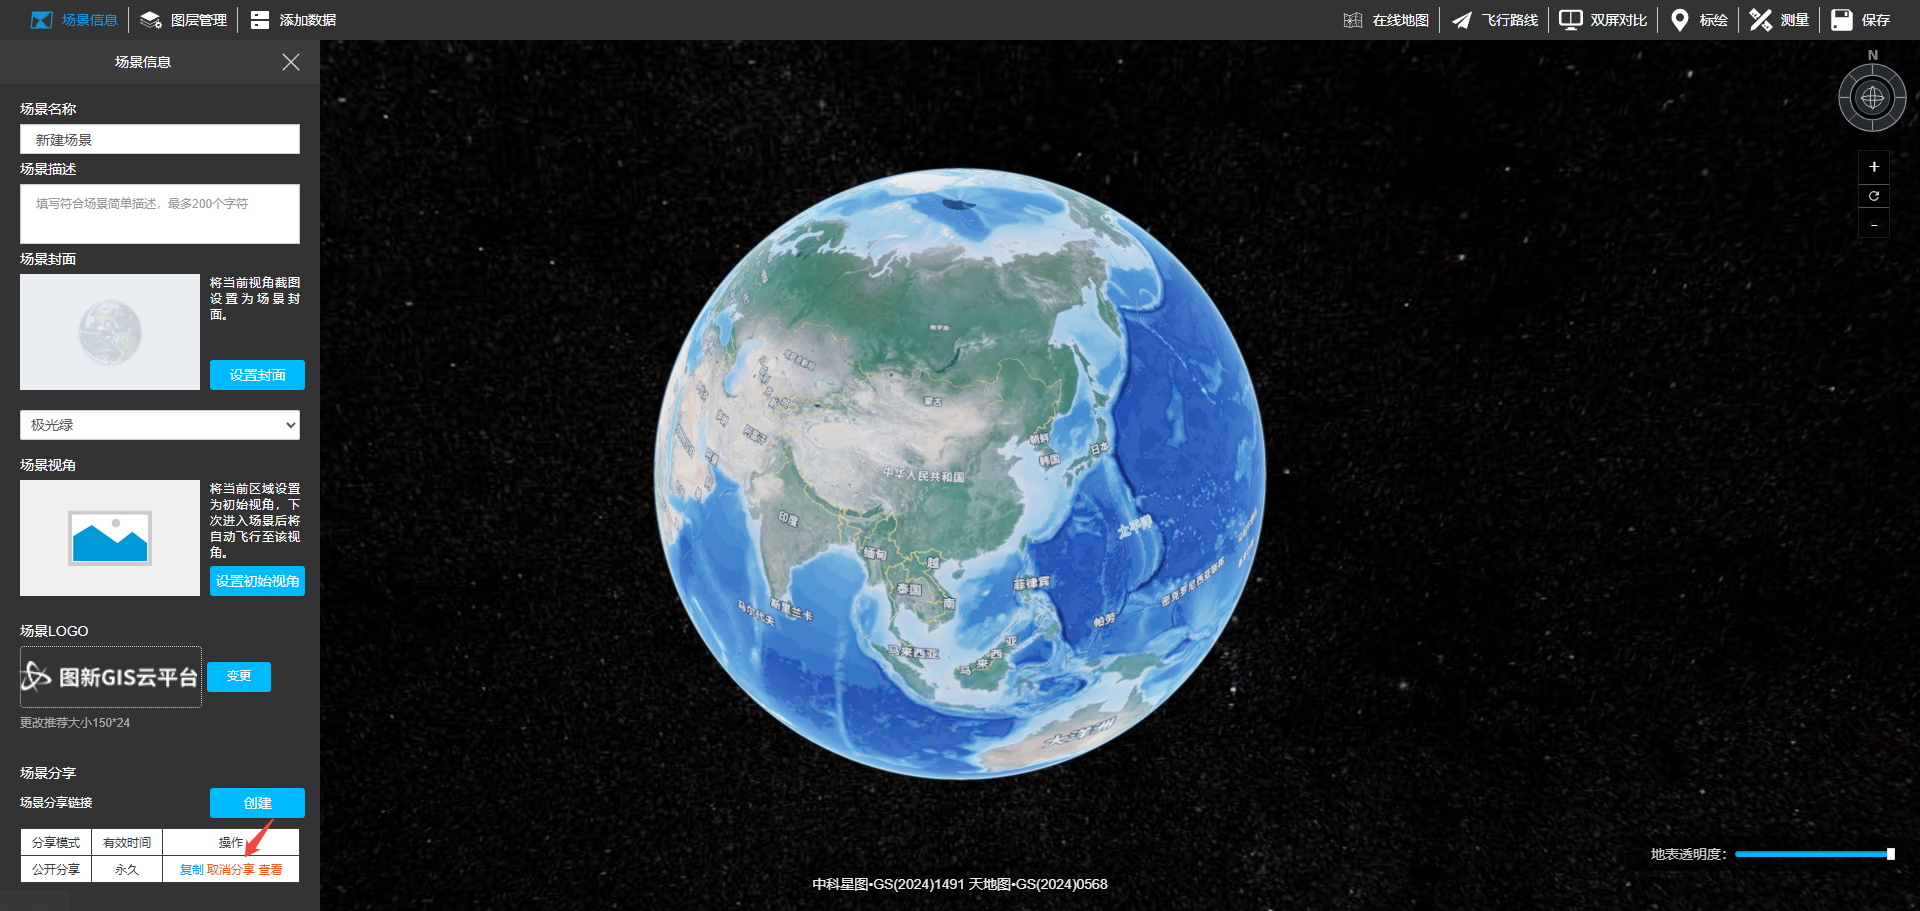Click Set Initial View (设置初始视角) button
Screen dimensions: 1920x911
coord(257,581)
